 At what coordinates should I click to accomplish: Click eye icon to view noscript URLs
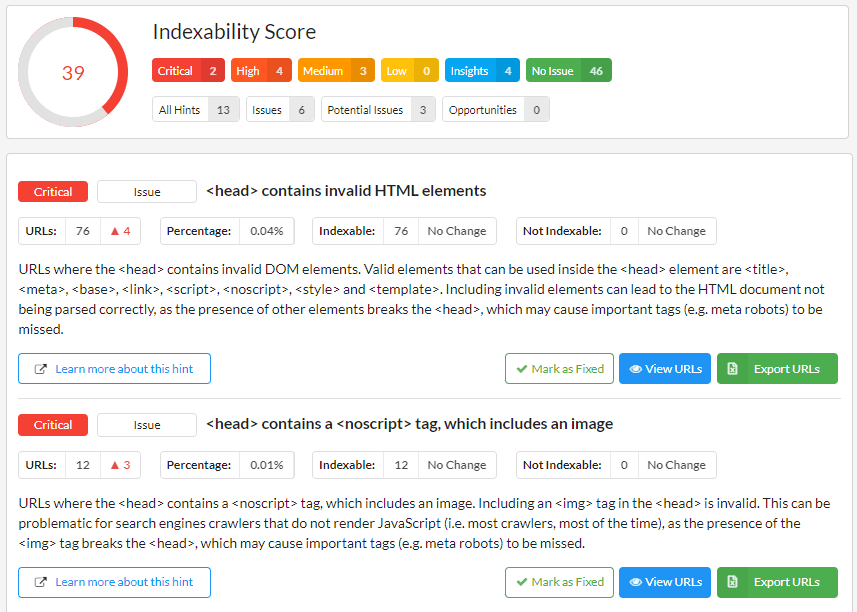(636, 582)
